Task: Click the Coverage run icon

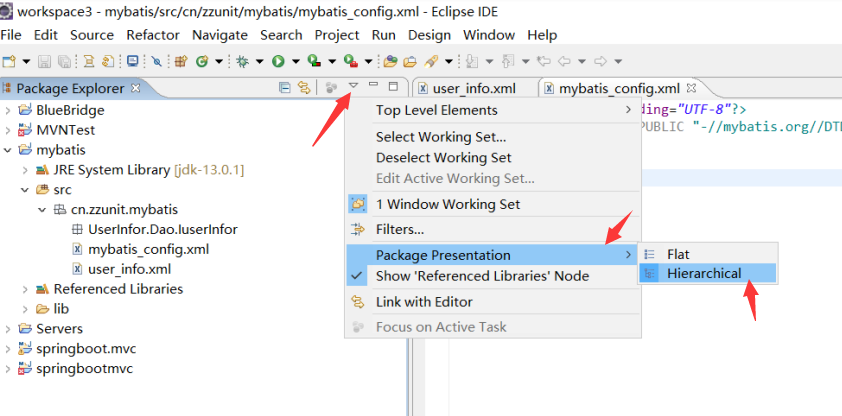Action: (314, 61)
